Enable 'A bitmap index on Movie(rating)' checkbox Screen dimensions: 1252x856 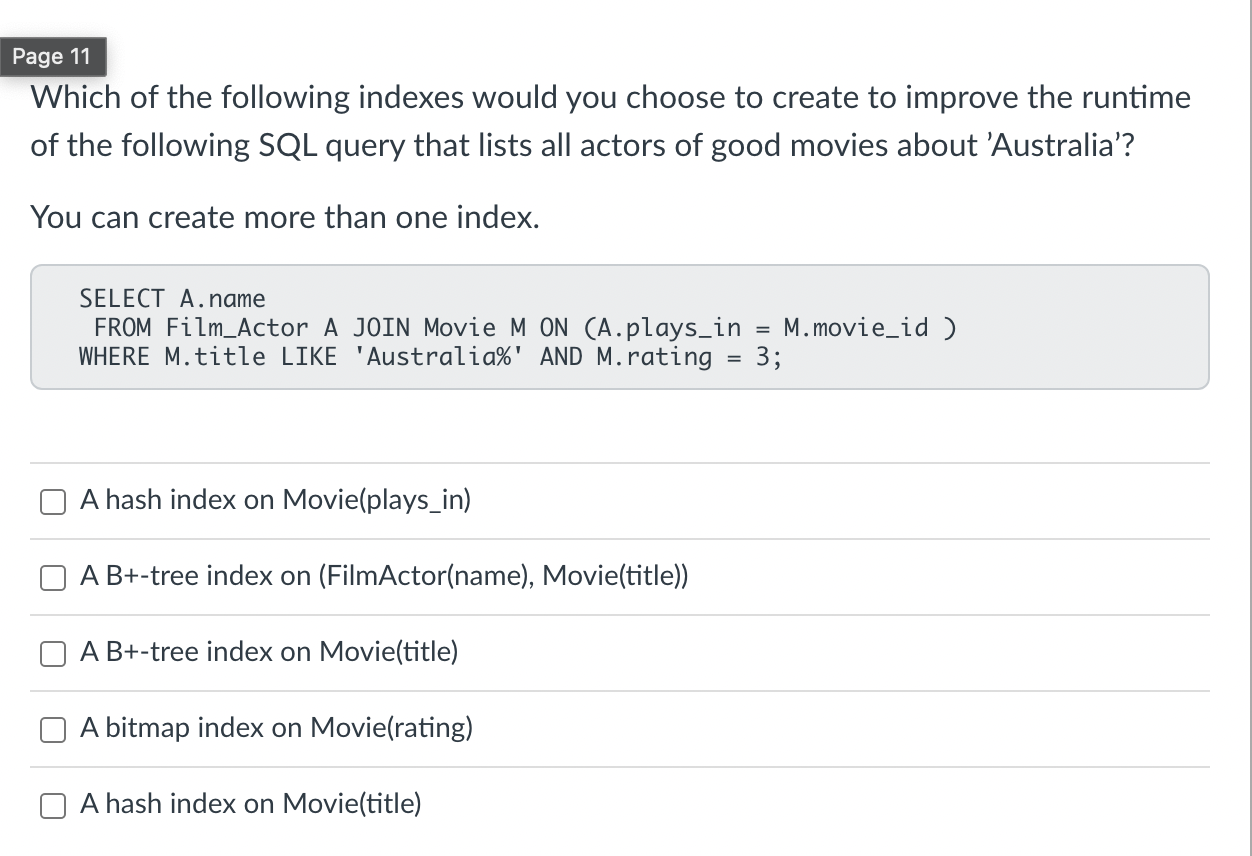tap(54, 729)
